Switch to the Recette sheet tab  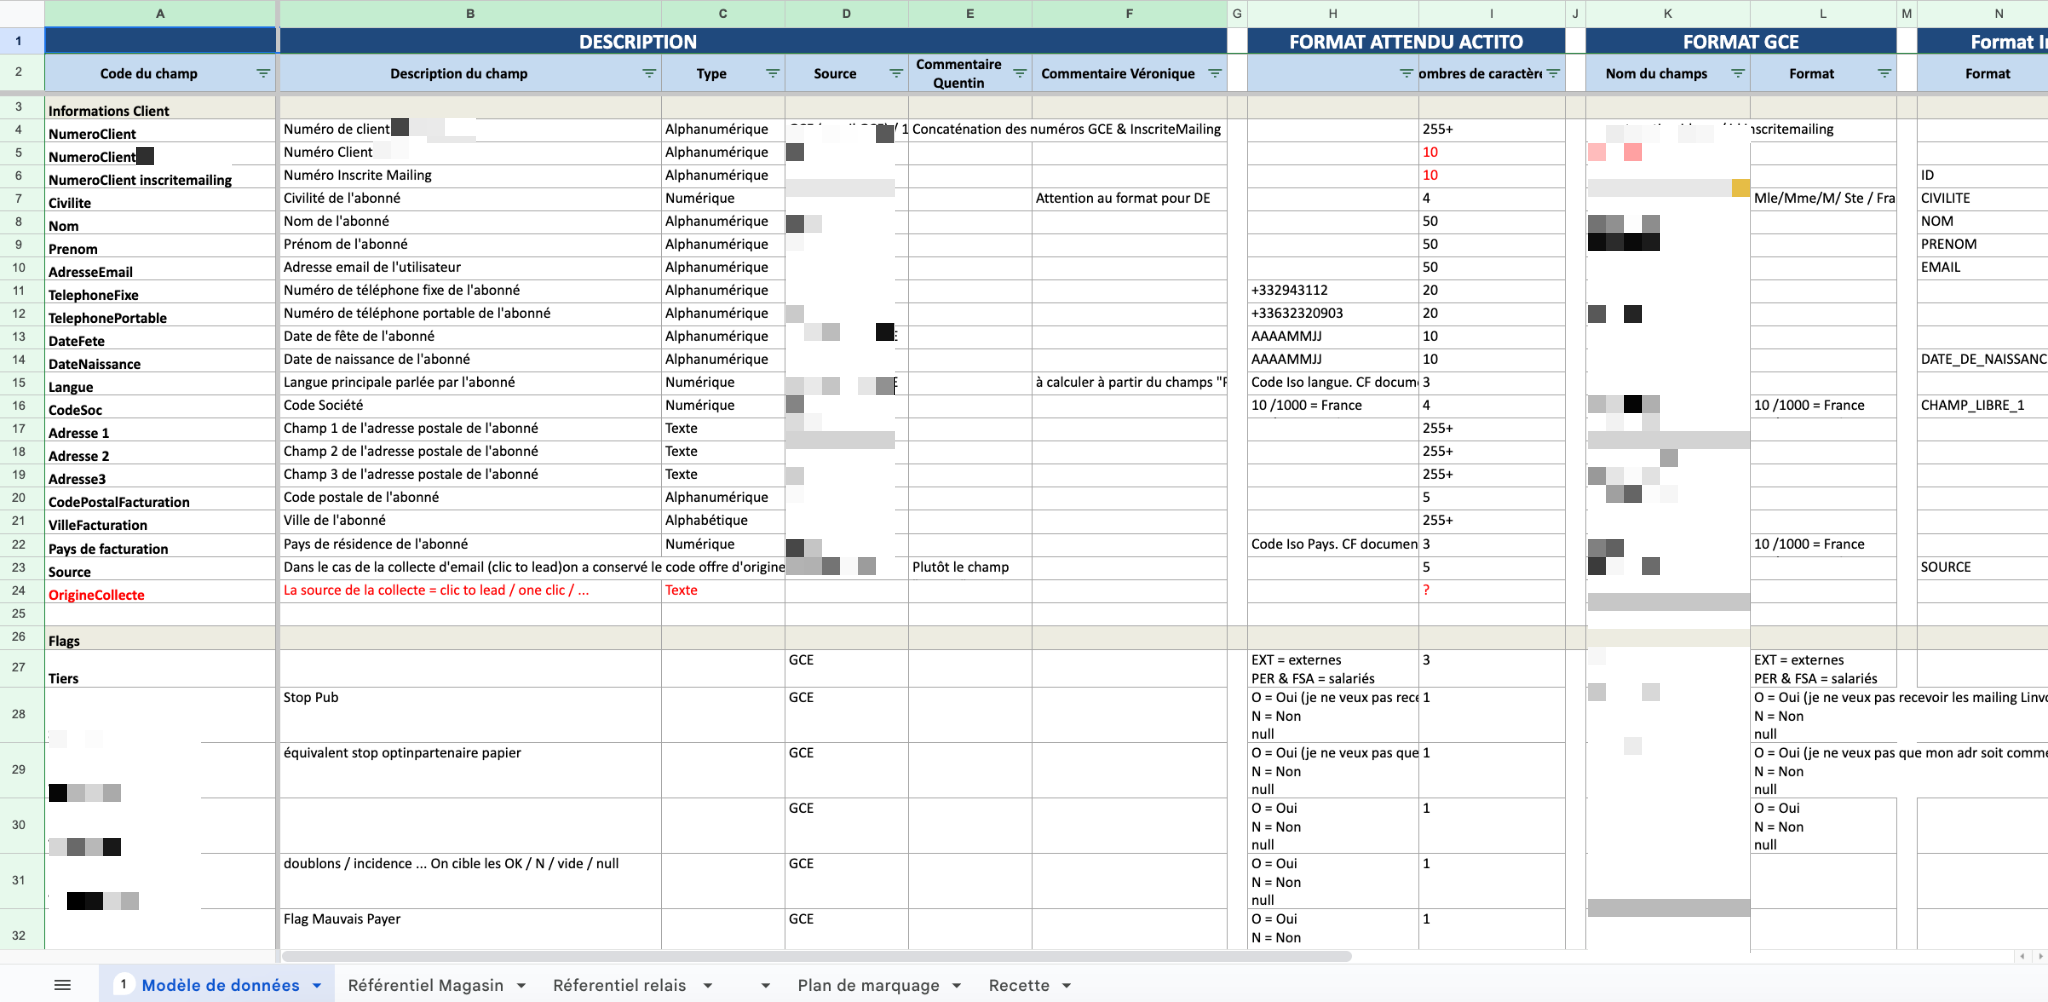pyautogui.click(x=1018, y=985)
